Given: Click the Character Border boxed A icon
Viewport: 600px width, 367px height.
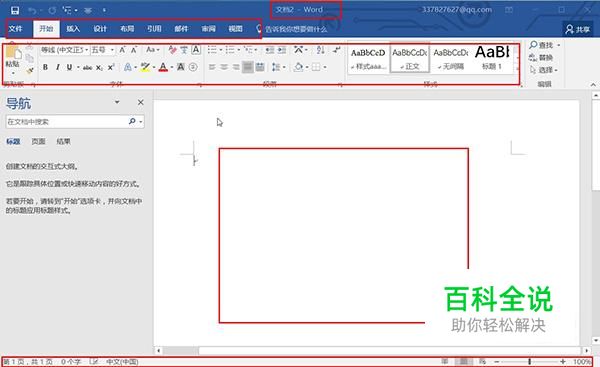Looking at the screenshot, I should 196,50.
